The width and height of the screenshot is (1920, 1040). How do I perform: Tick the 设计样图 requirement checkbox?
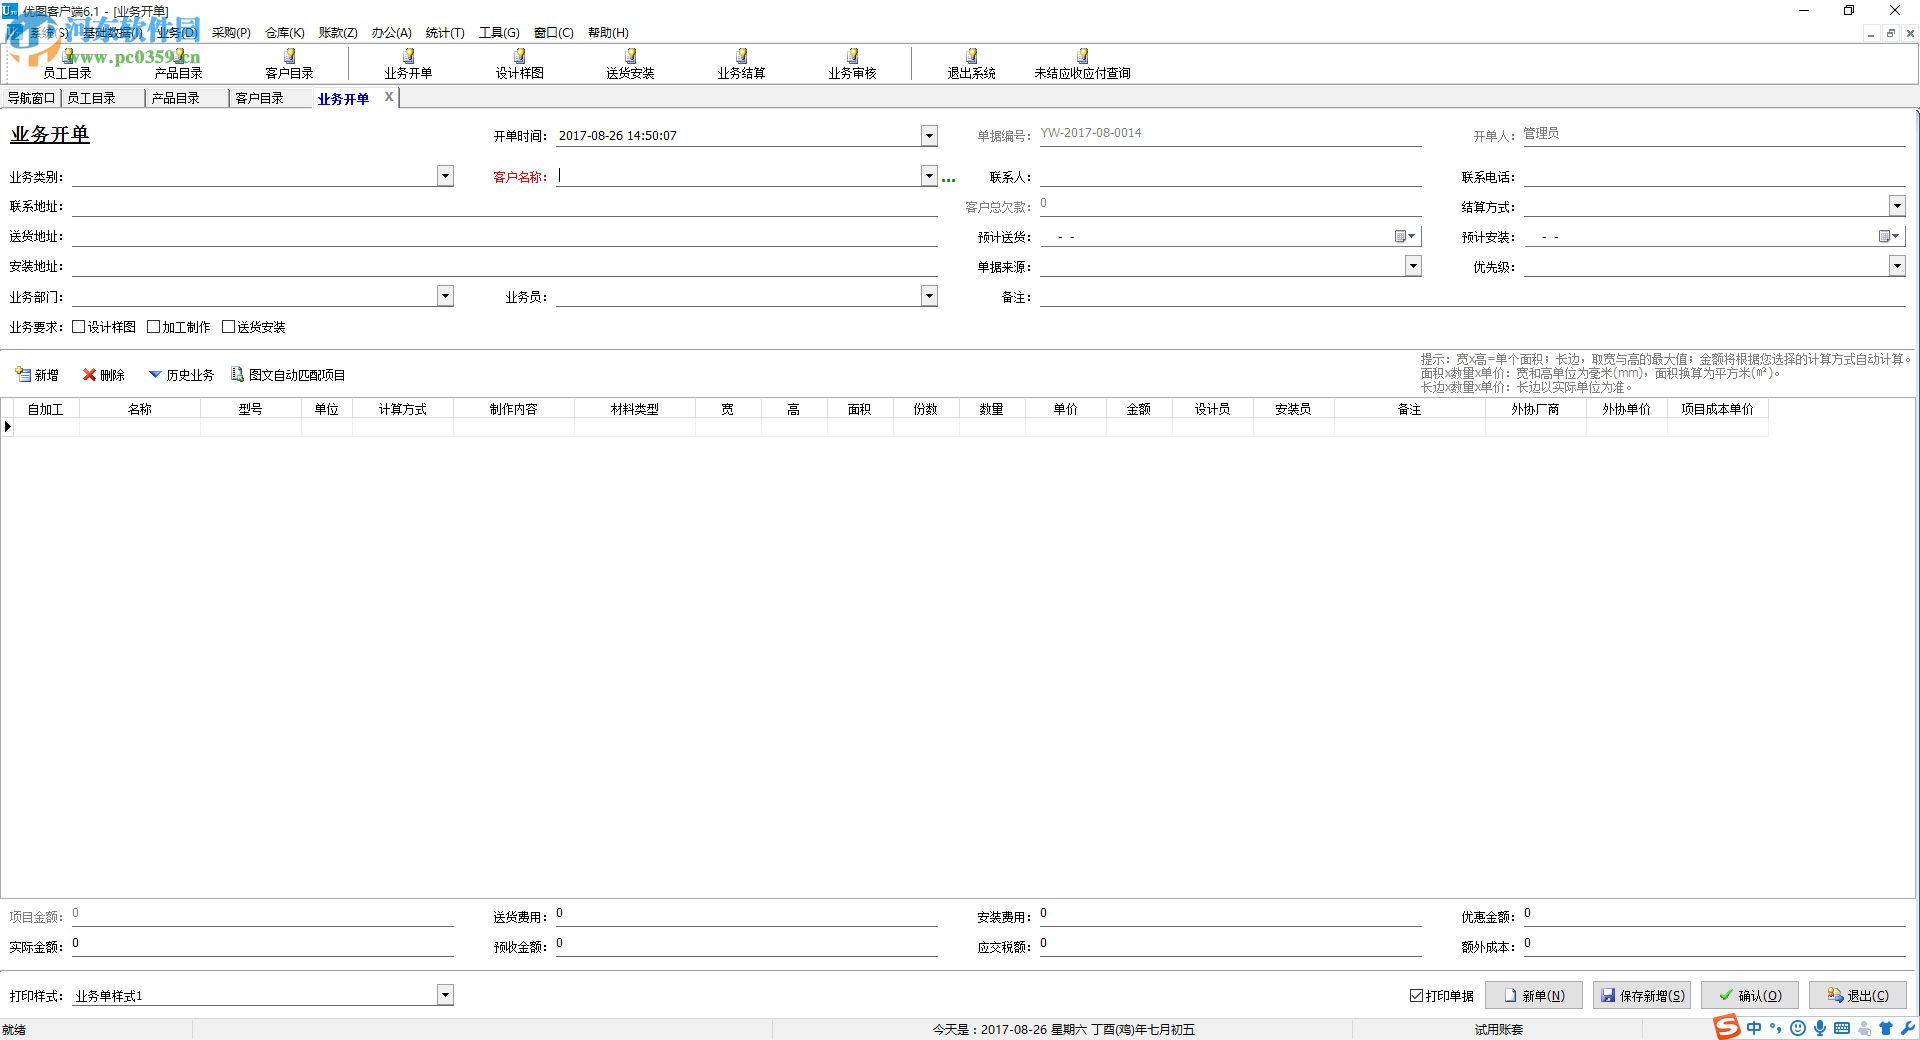78,327
